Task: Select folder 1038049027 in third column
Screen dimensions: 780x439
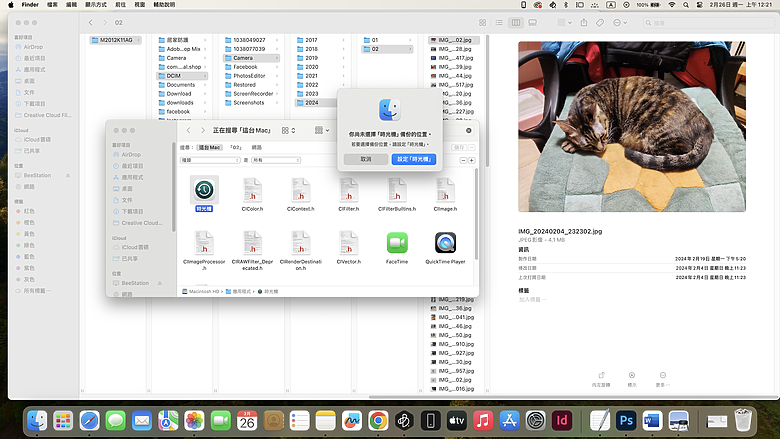Action: [251, 40]
